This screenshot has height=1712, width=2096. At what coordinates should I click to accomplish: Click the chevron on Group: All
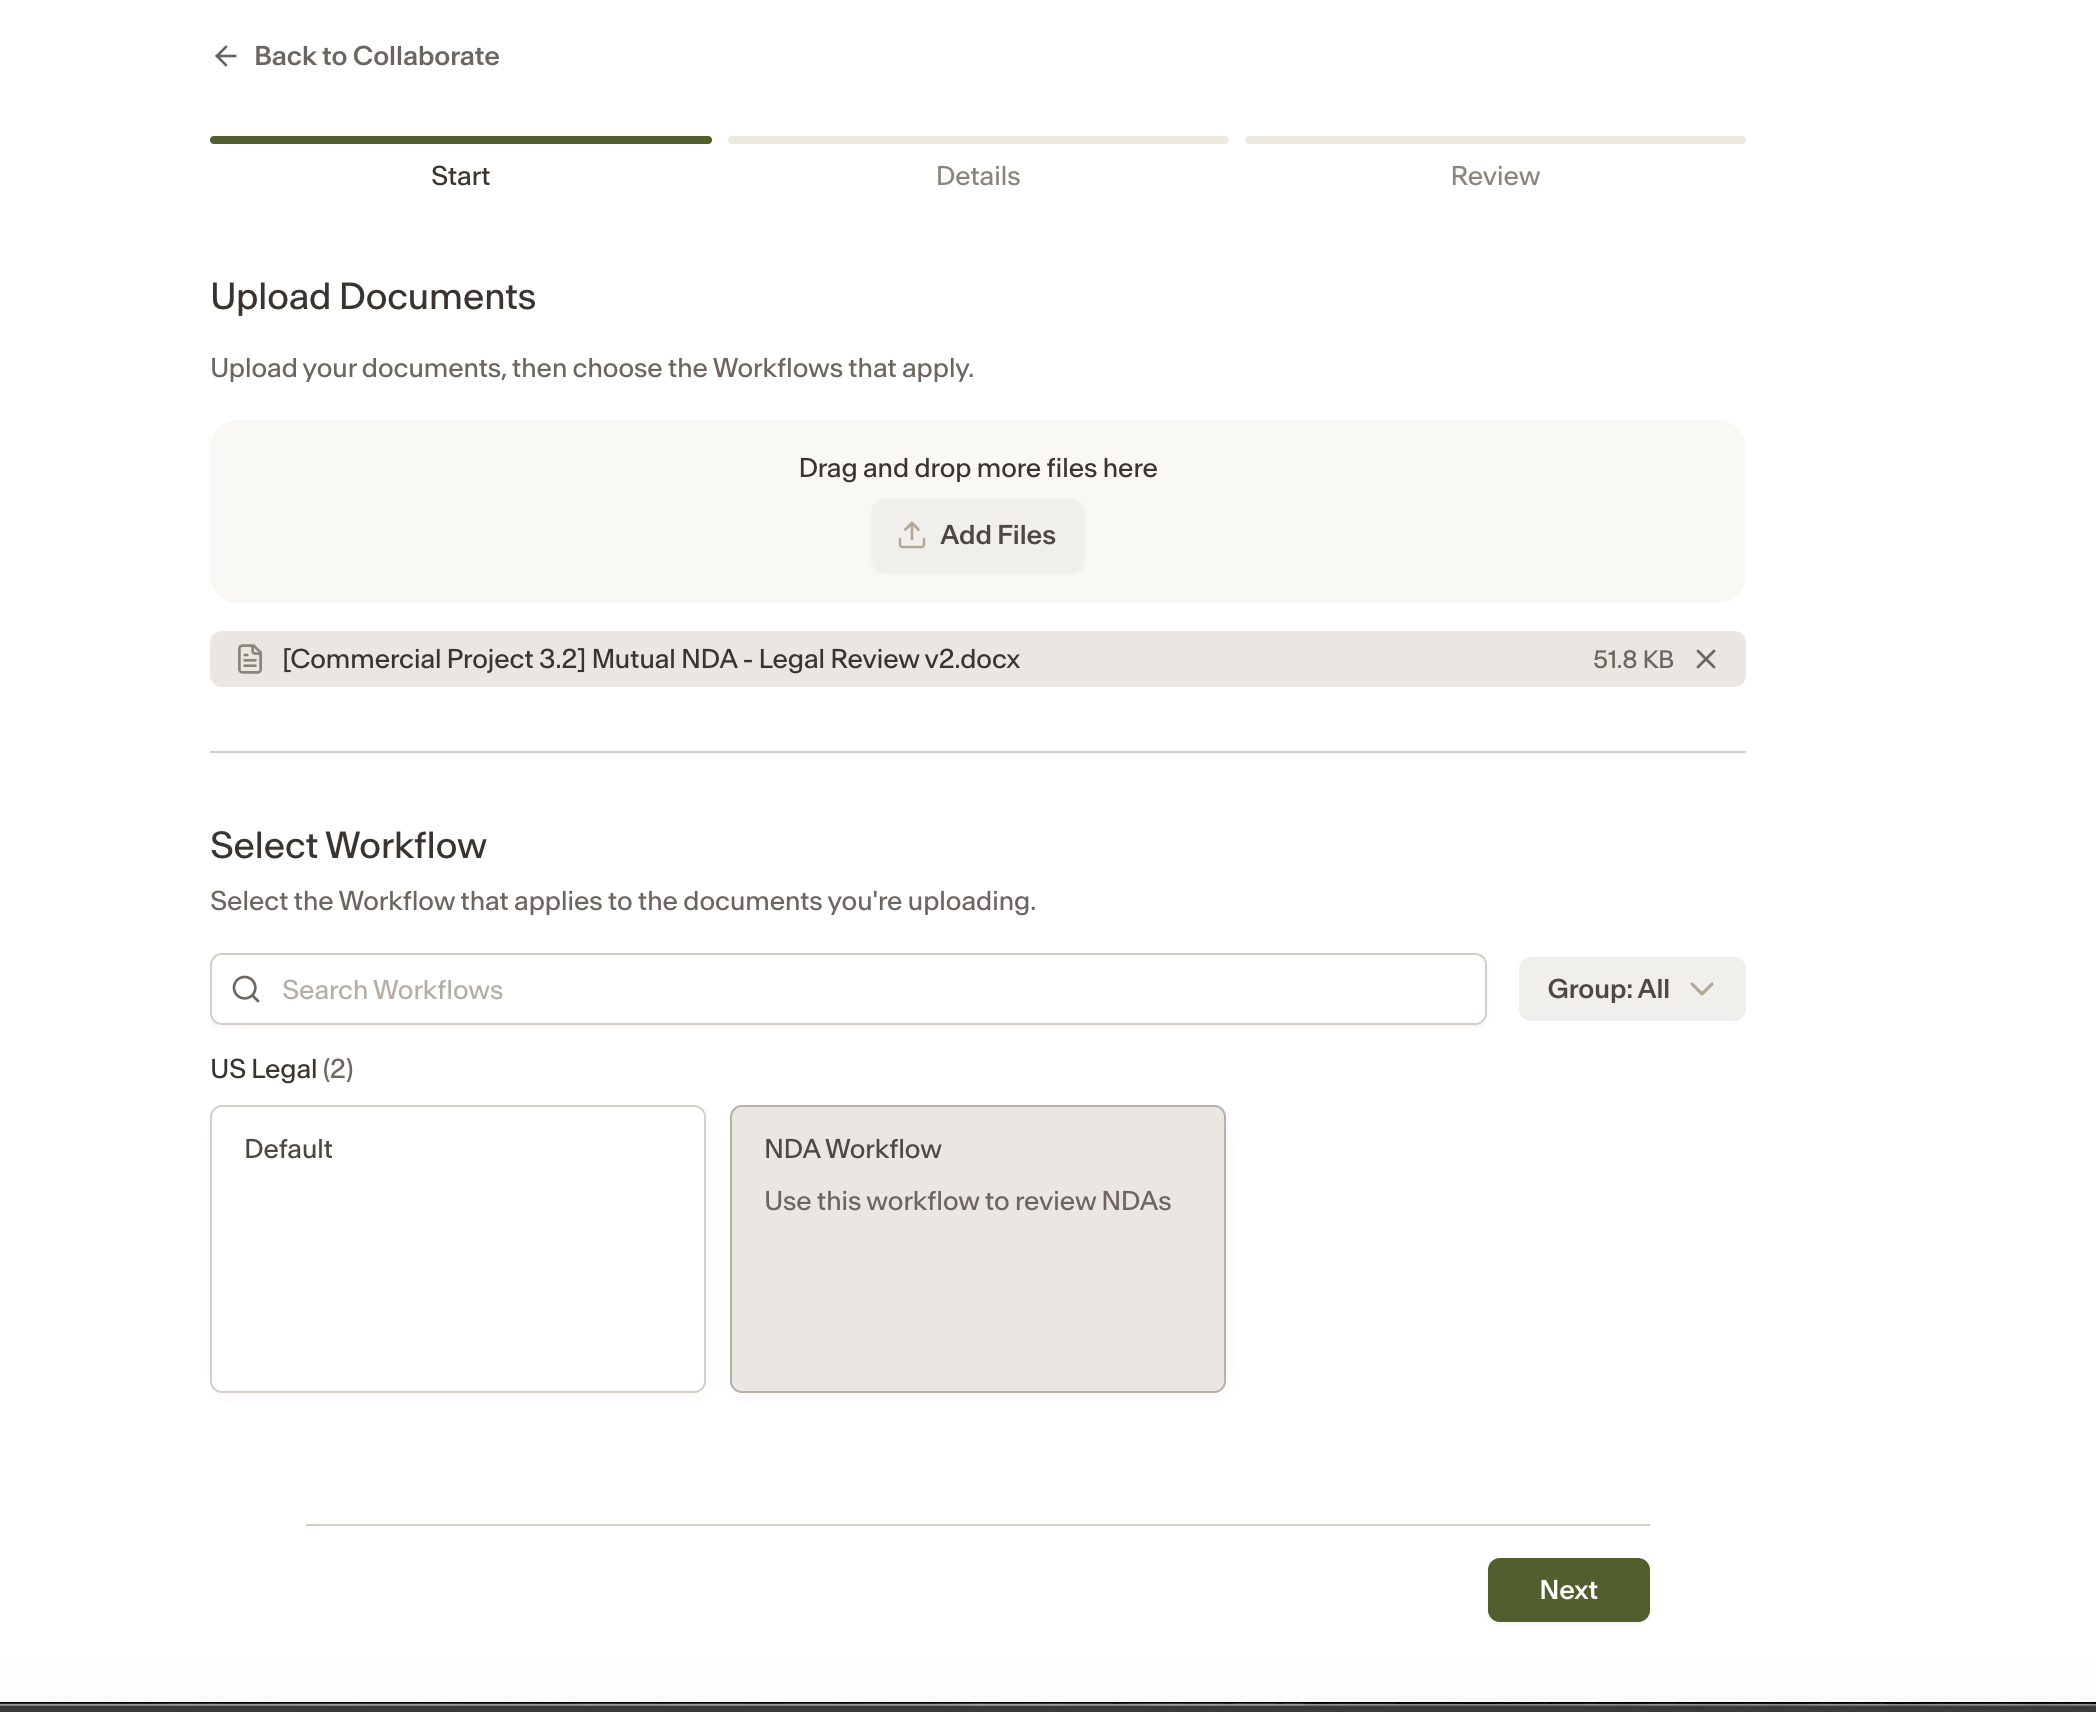(1702, 989)
